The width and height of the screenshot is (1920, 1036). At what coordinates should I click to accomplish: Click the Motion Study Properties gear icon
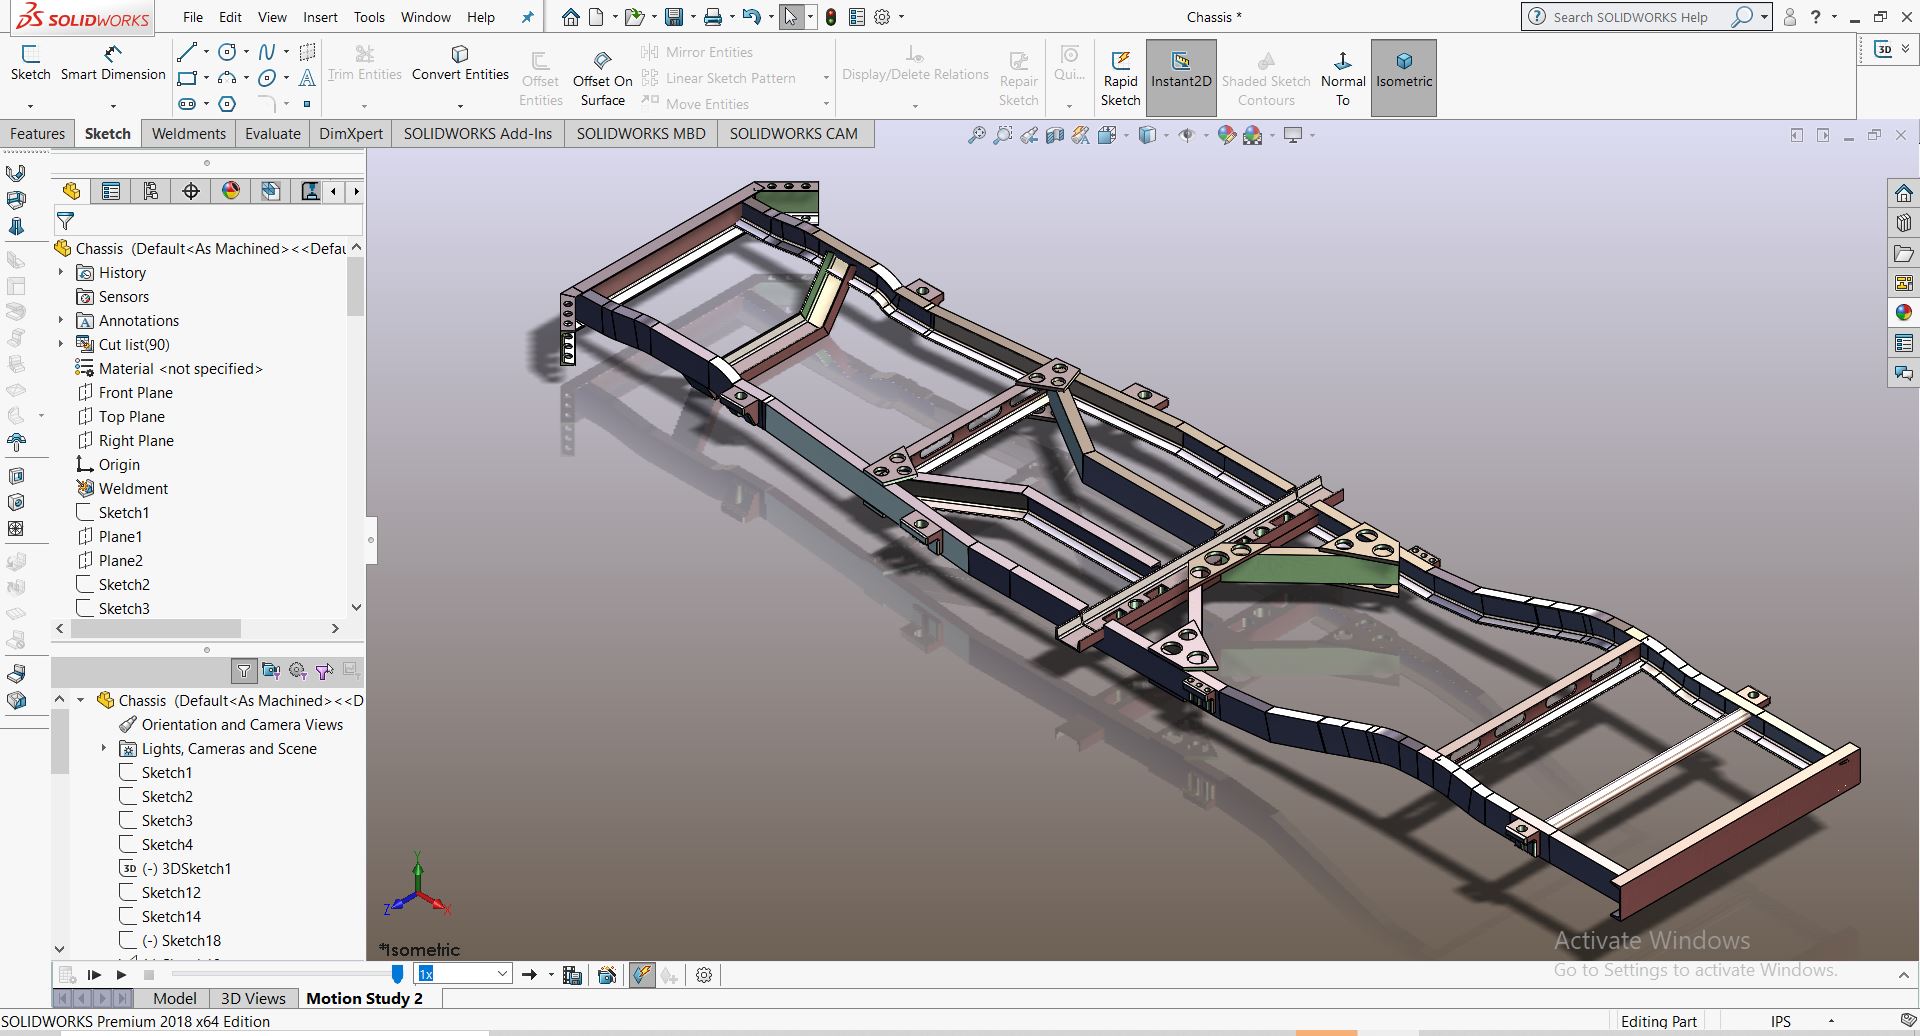coord(704,975)
